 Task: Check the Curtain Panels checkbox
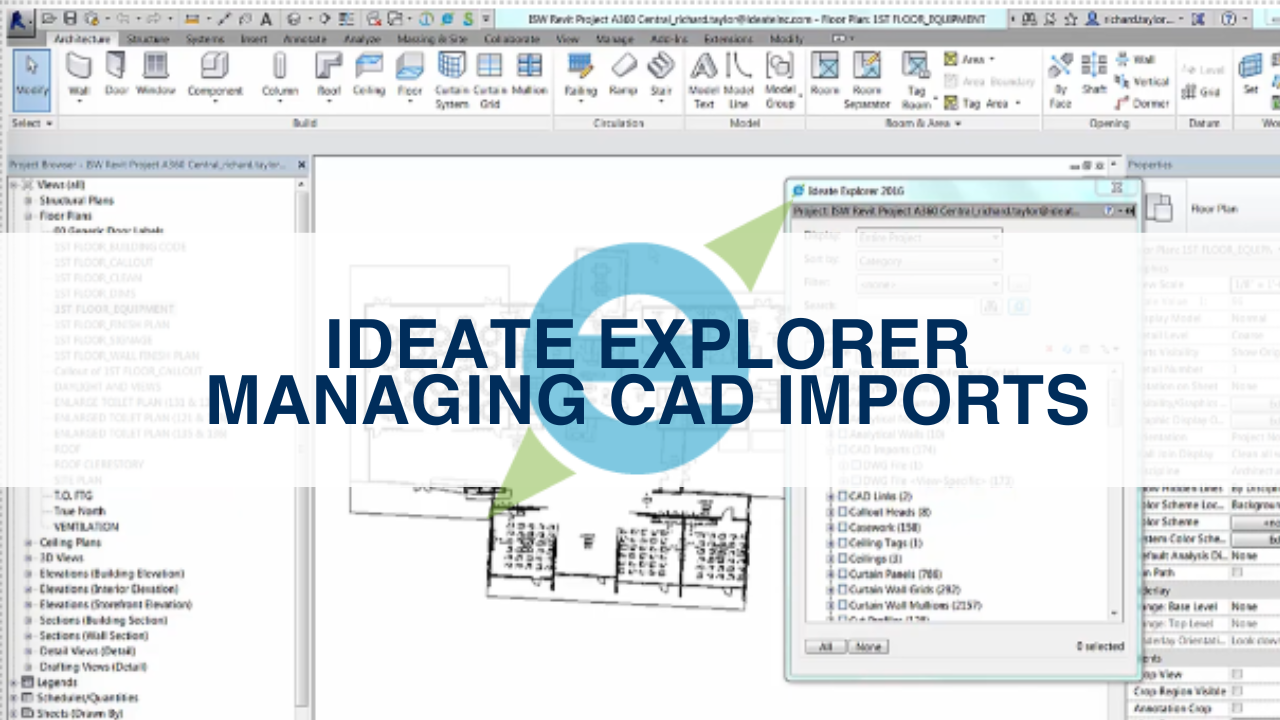click(x=843, y=574)
